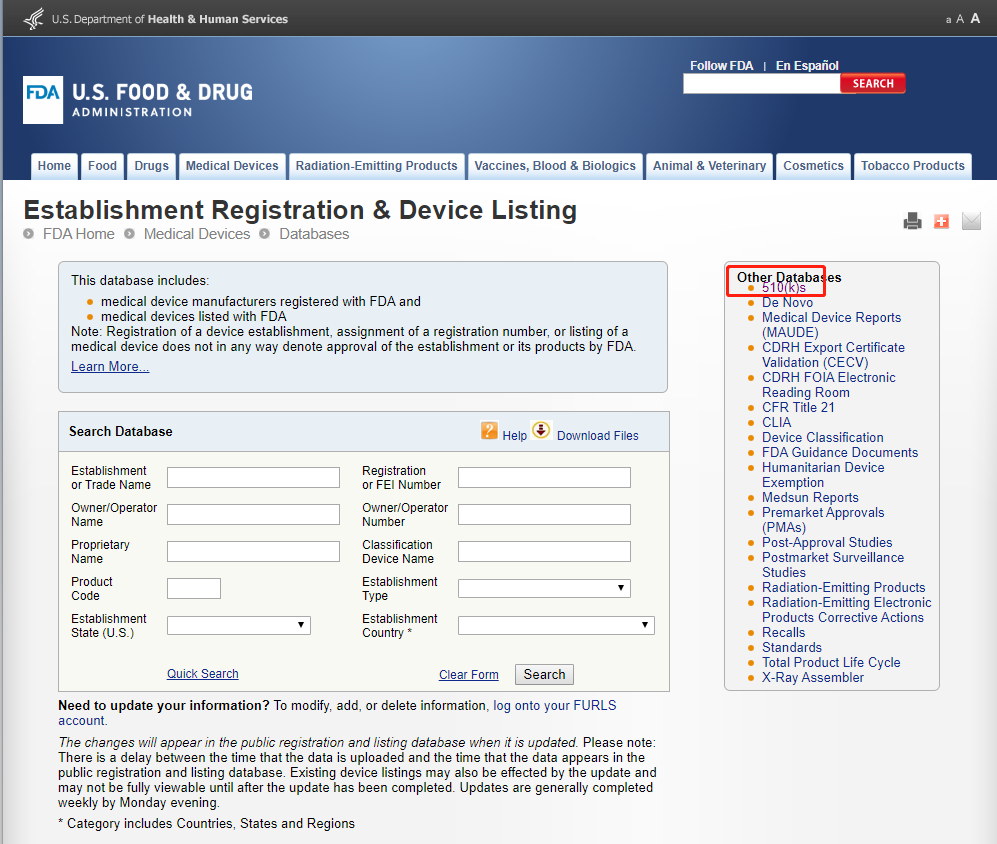Open the Total Product Life Cycle link
Image resolution: width=997 pixels, height=844 pixels.
tap(831, 662)
